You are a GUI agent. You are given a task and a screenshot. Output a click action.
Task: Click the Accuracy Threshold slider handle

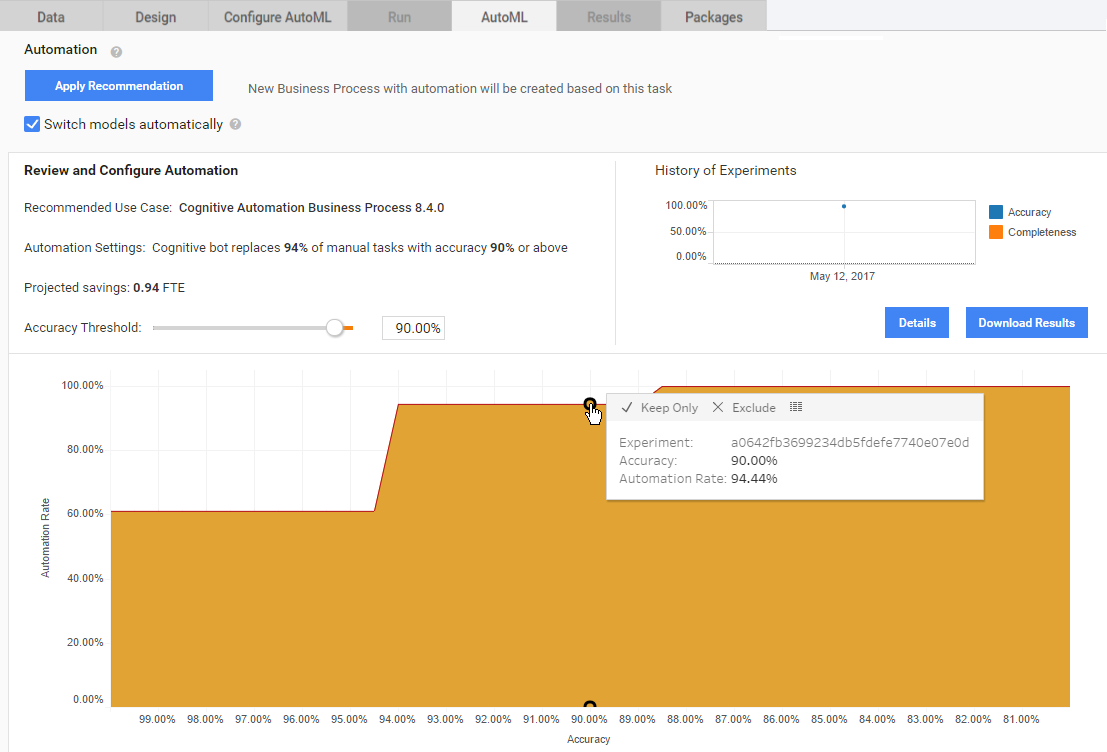click(335, 328)
